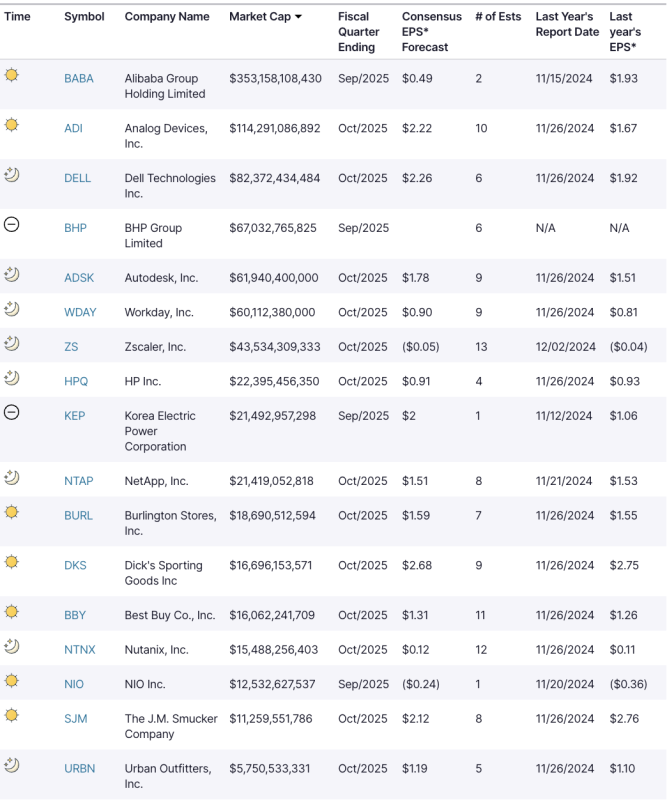The image size is (667, 800).
Task: Click the pre-market sun icon for BABA
Action: pos(12,75)
